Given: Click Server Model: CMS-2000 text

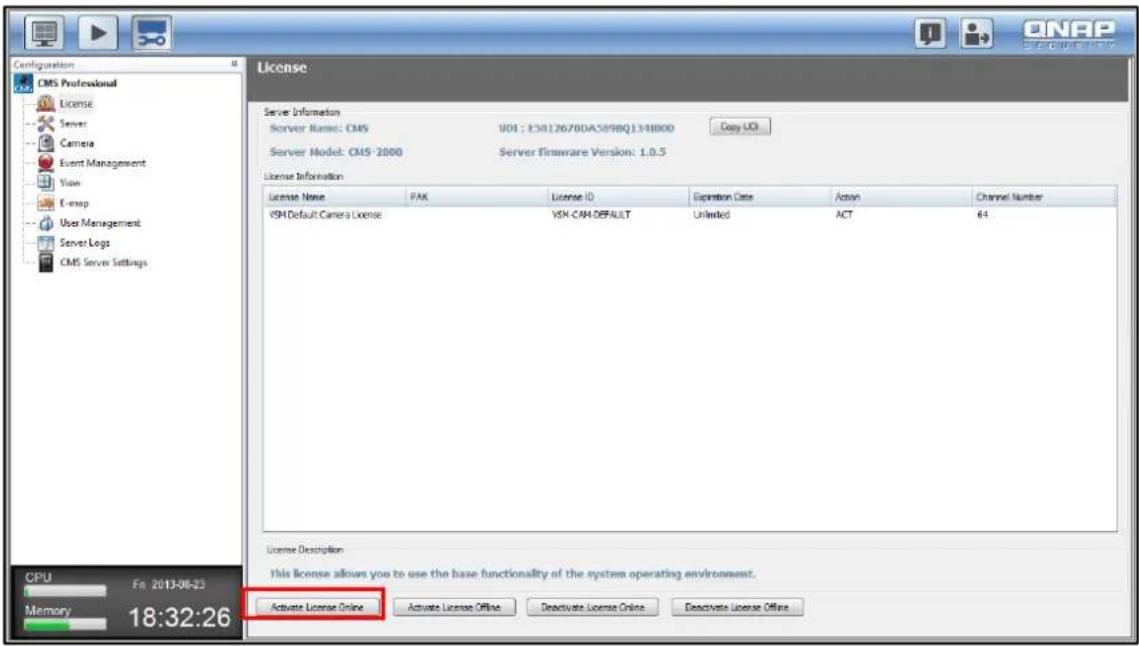Looking at the screenshot, I should point(336,153).
